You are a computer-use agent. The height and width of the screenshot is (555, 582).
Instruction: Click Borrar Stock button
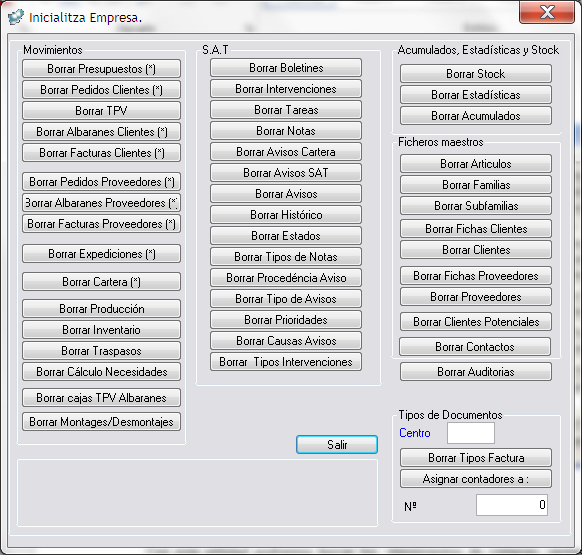point(476,74)
